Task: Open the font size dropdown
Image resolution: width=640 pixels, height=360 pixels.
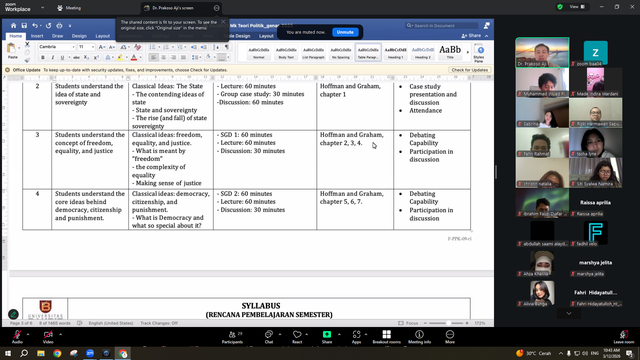Action: pyautogui.click(x=93, y=47)
